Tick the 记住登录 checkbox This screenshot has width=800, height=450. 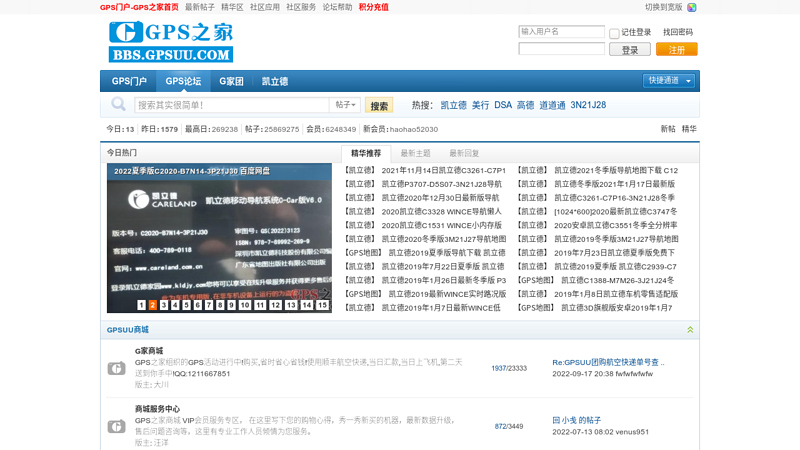click(x=614, y=33)
